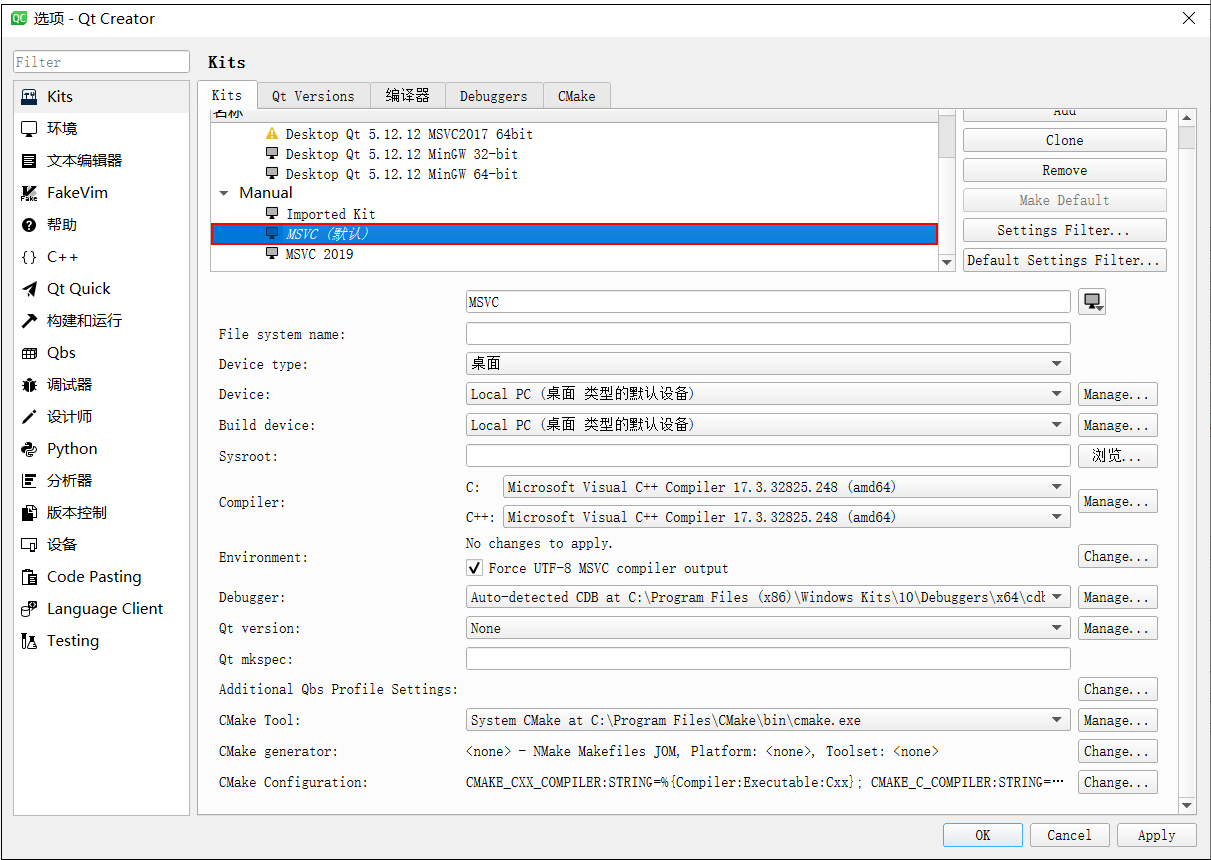Click the kit icon chooser button beside the name field
The width and height of the screenshot is (1211, 860).
coord(1092,302)
